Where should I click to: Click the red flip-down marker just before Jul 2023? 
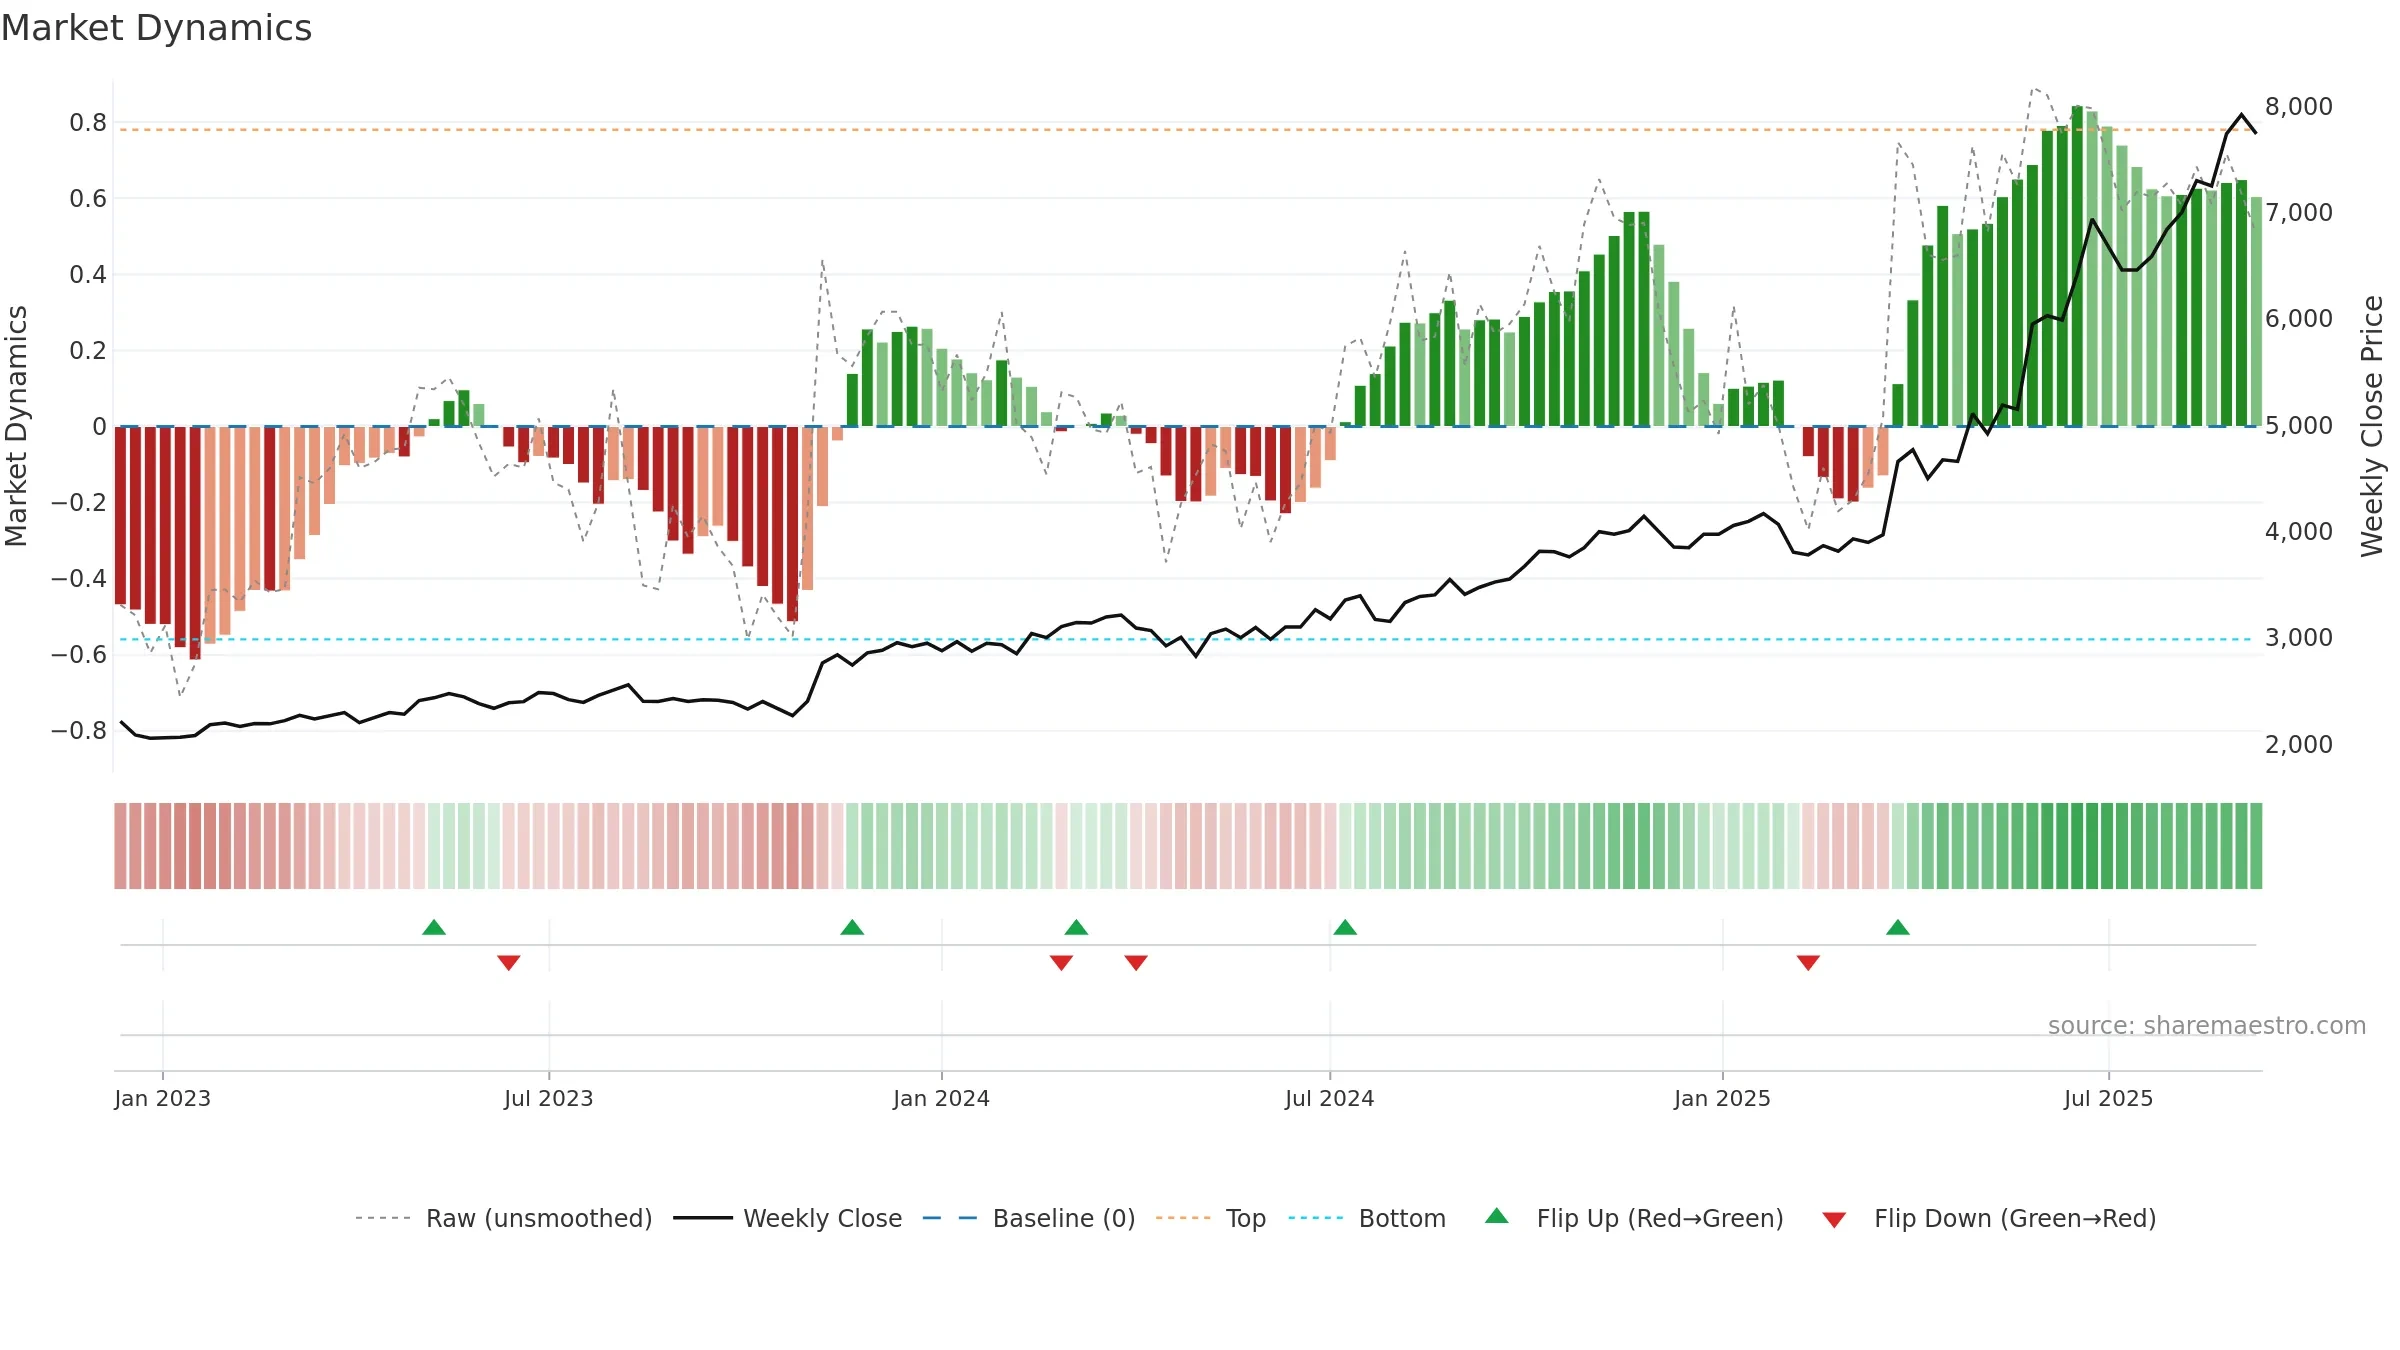[x=509, y=963]
